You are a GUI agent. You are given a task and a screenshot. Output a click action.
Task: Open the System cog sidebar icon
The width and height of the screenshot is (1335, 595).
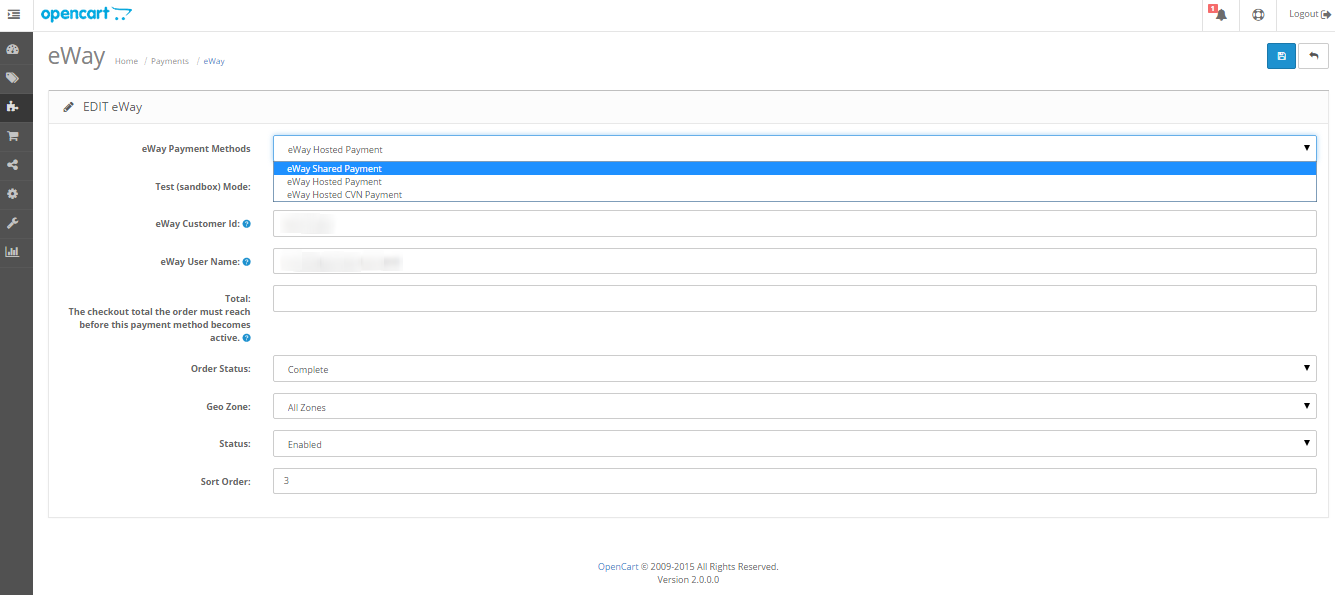(x=13, y=194)
